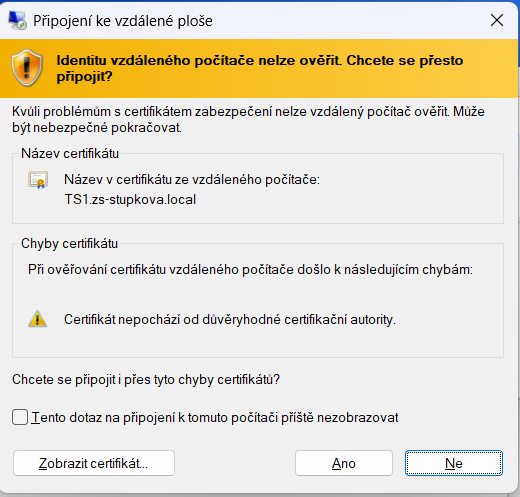
Task: Confirm connection with the 'Ano' button
Action: [344, 463]
